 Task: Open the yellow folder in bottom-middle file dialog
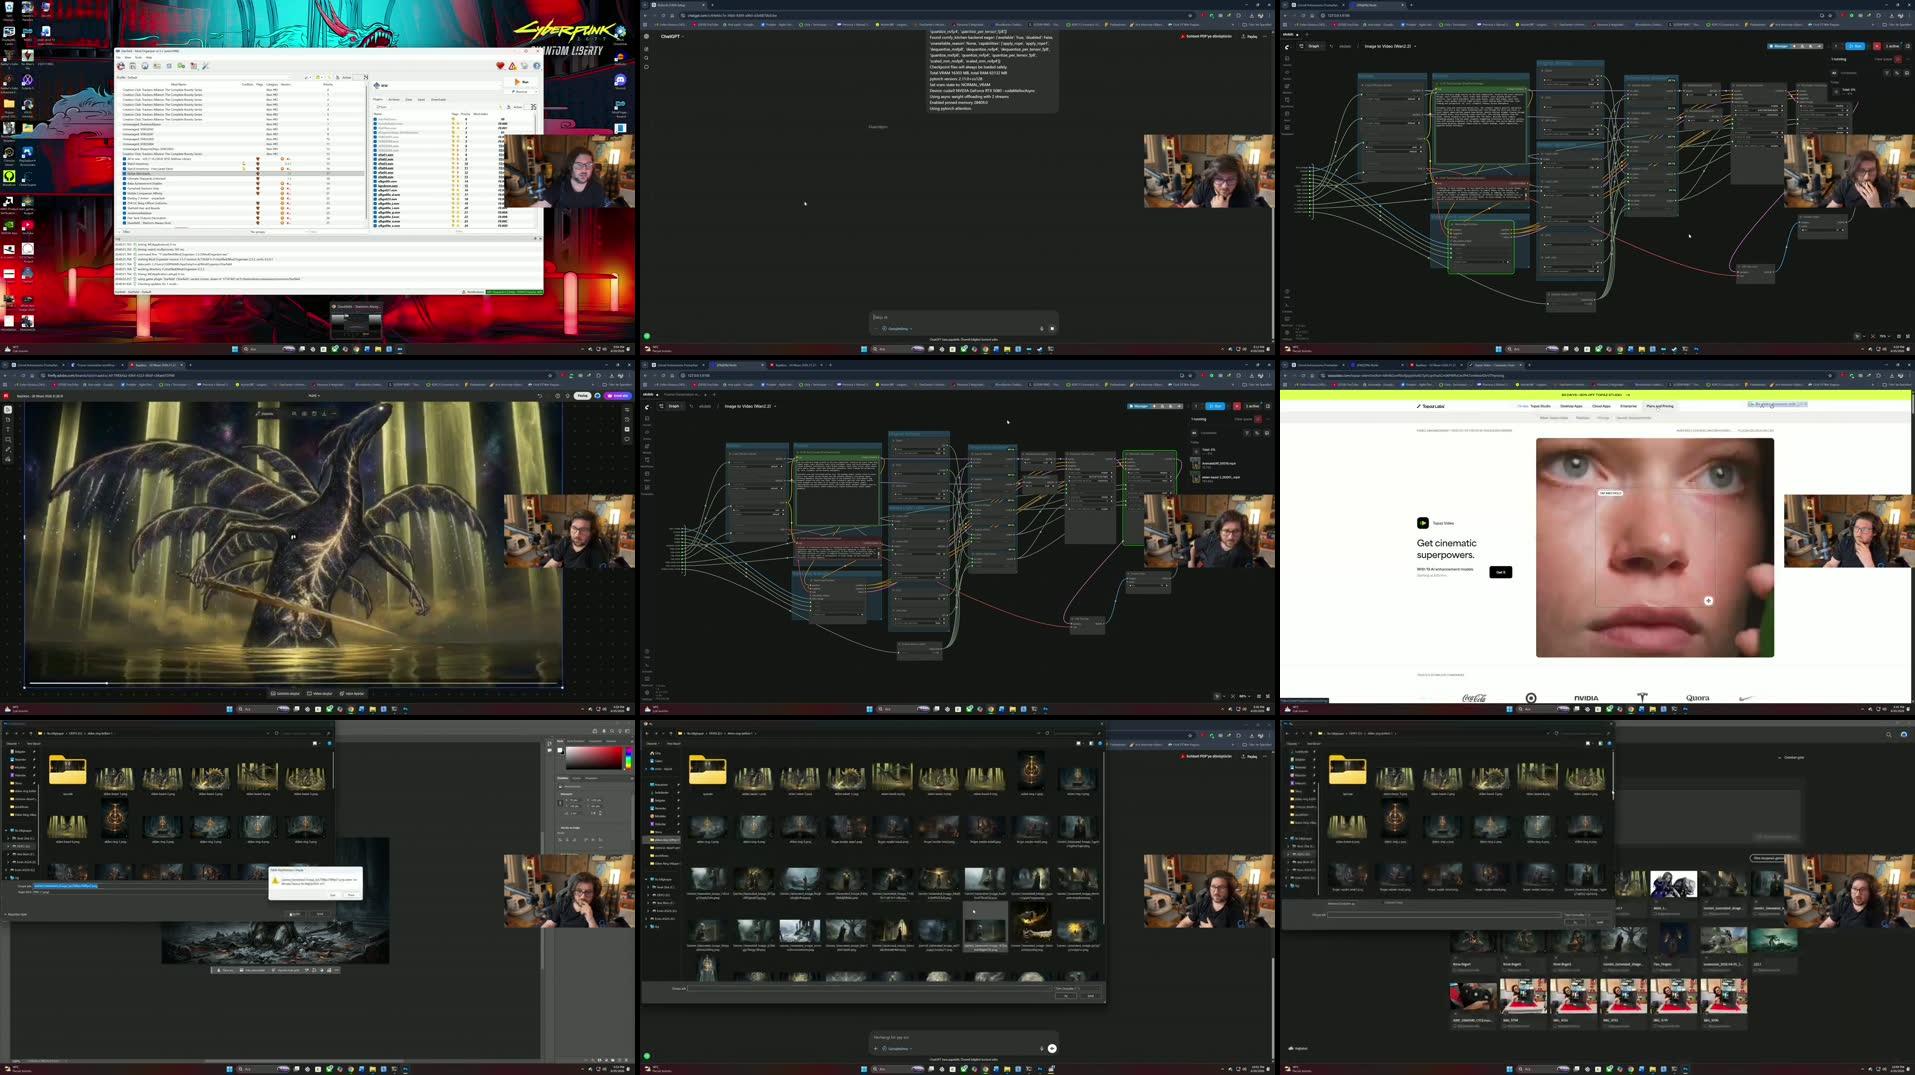pos(707,770)
